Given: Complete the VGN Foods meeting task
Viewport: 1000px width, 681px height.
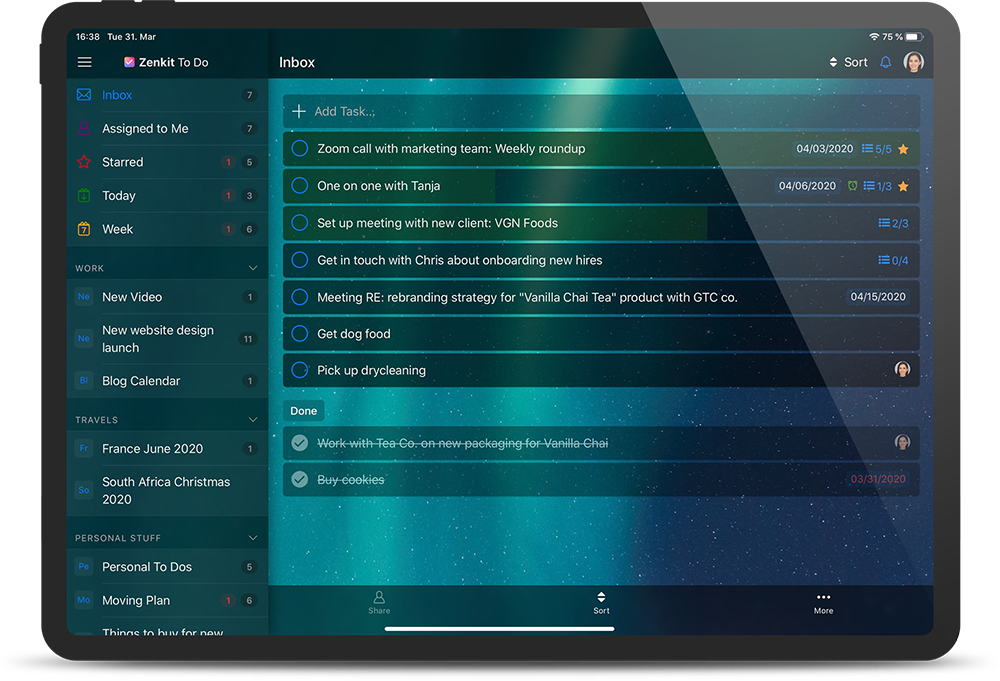Looking at the screenshot, I should tap(300, 223).
